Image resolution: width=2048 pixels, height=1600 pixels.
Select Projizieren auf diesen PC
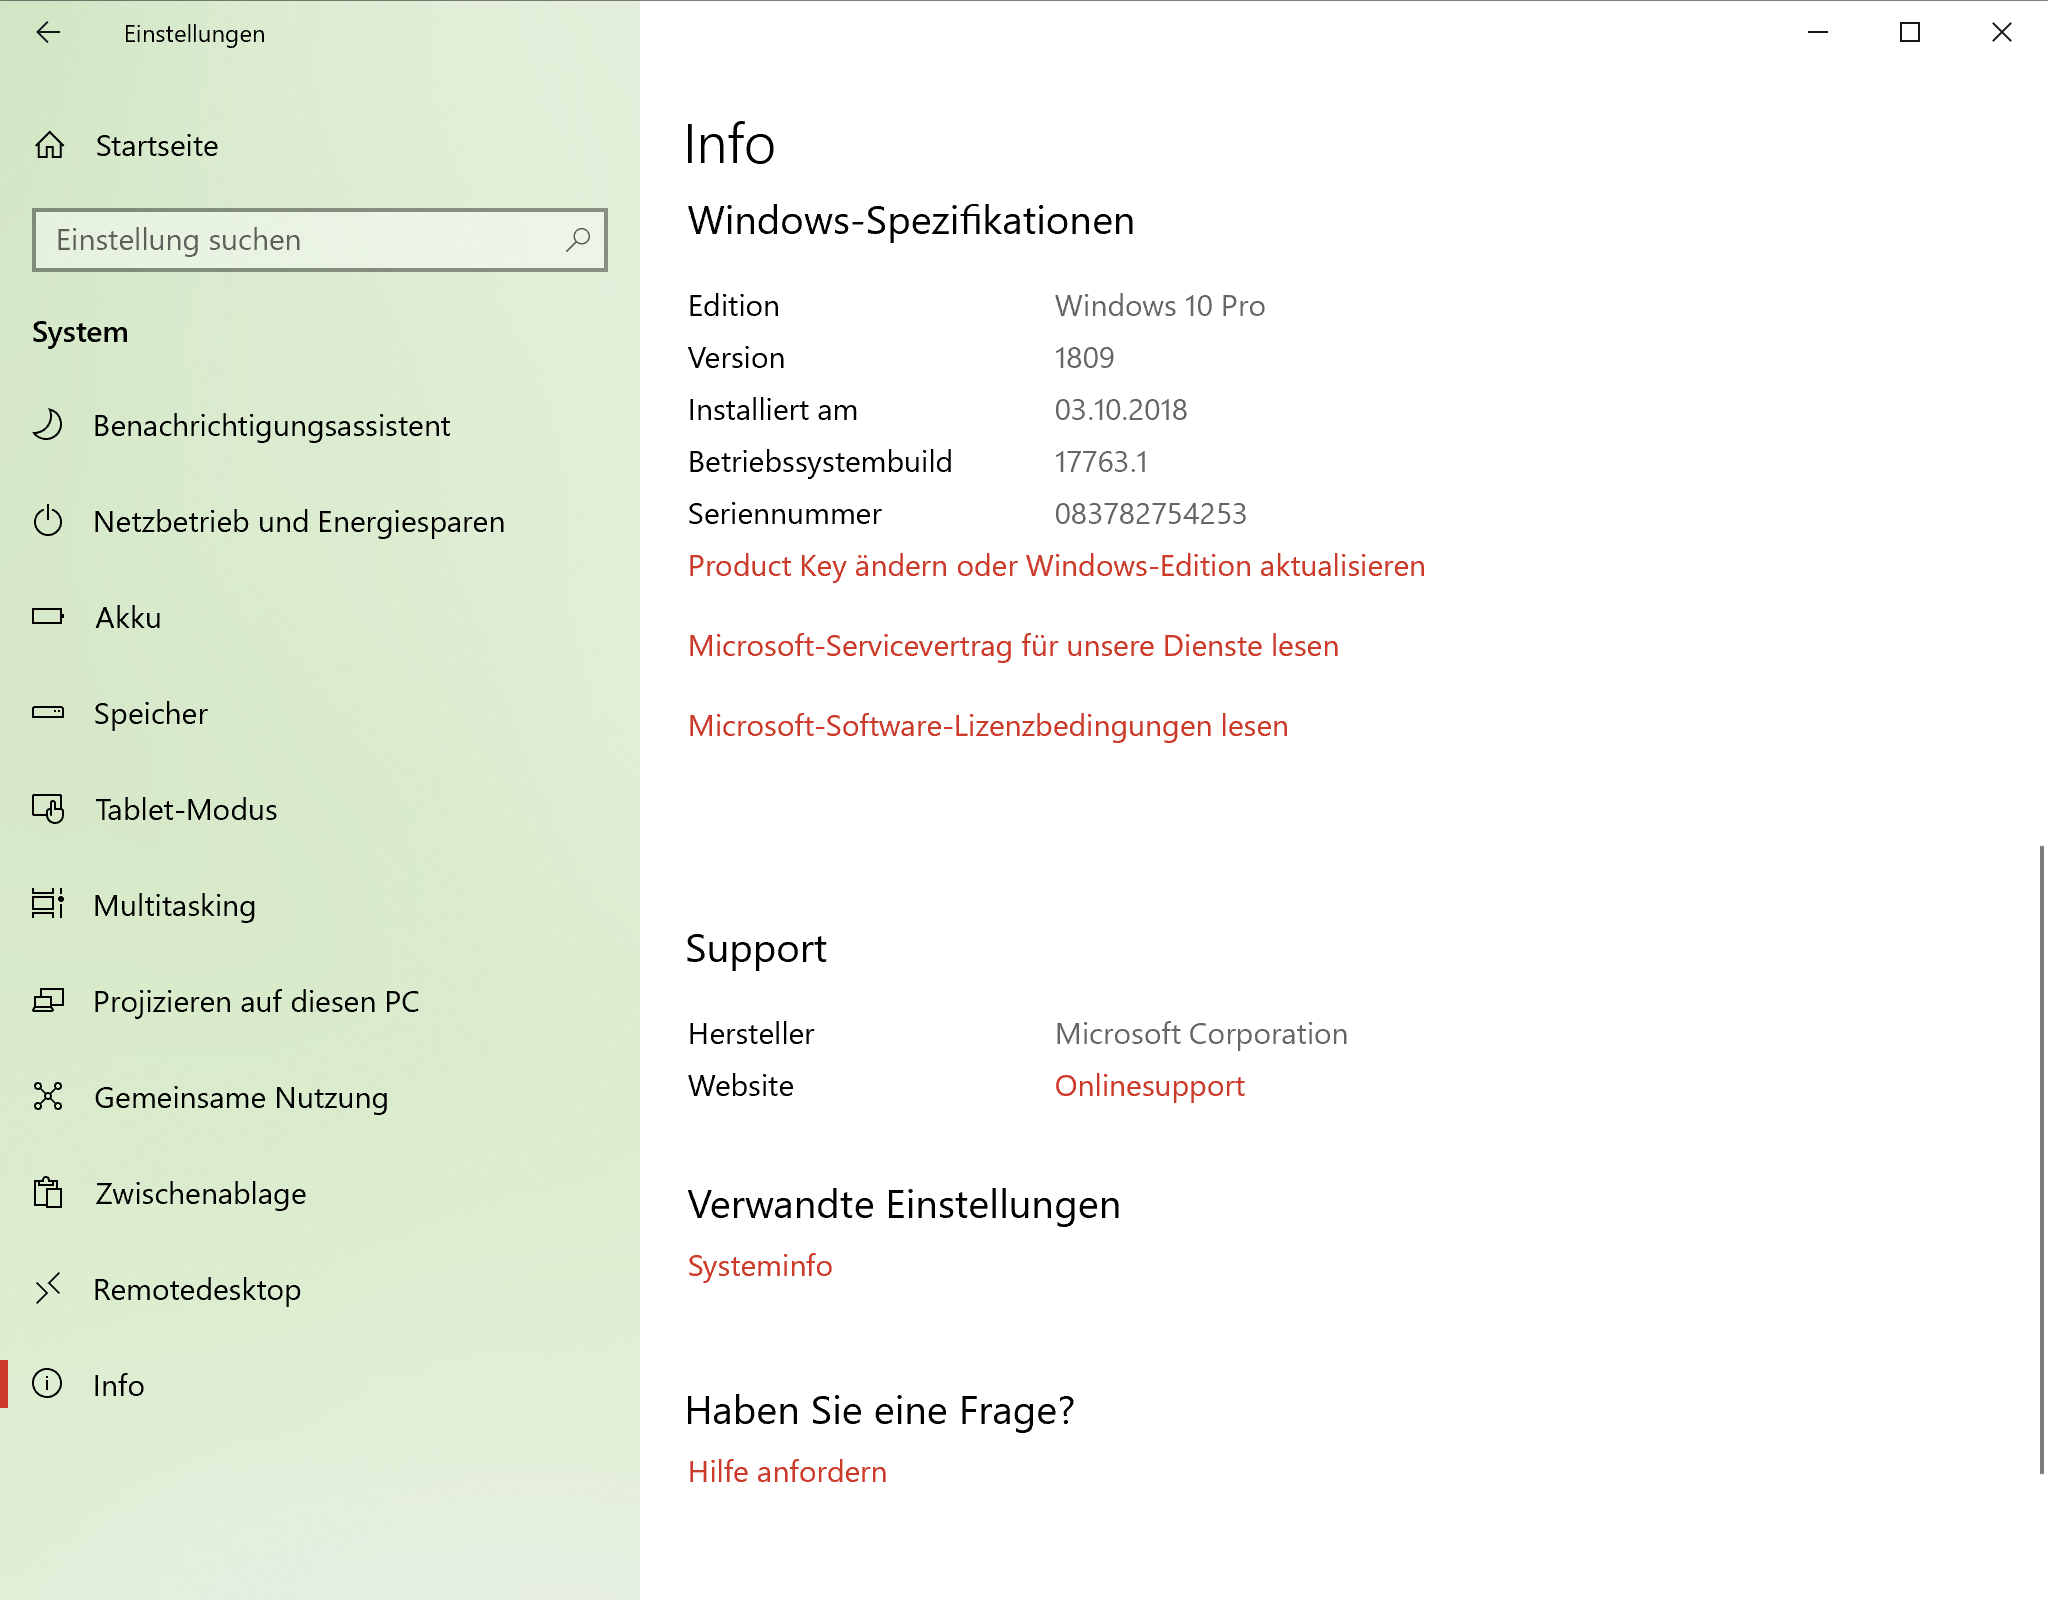tap(320, 1001)
